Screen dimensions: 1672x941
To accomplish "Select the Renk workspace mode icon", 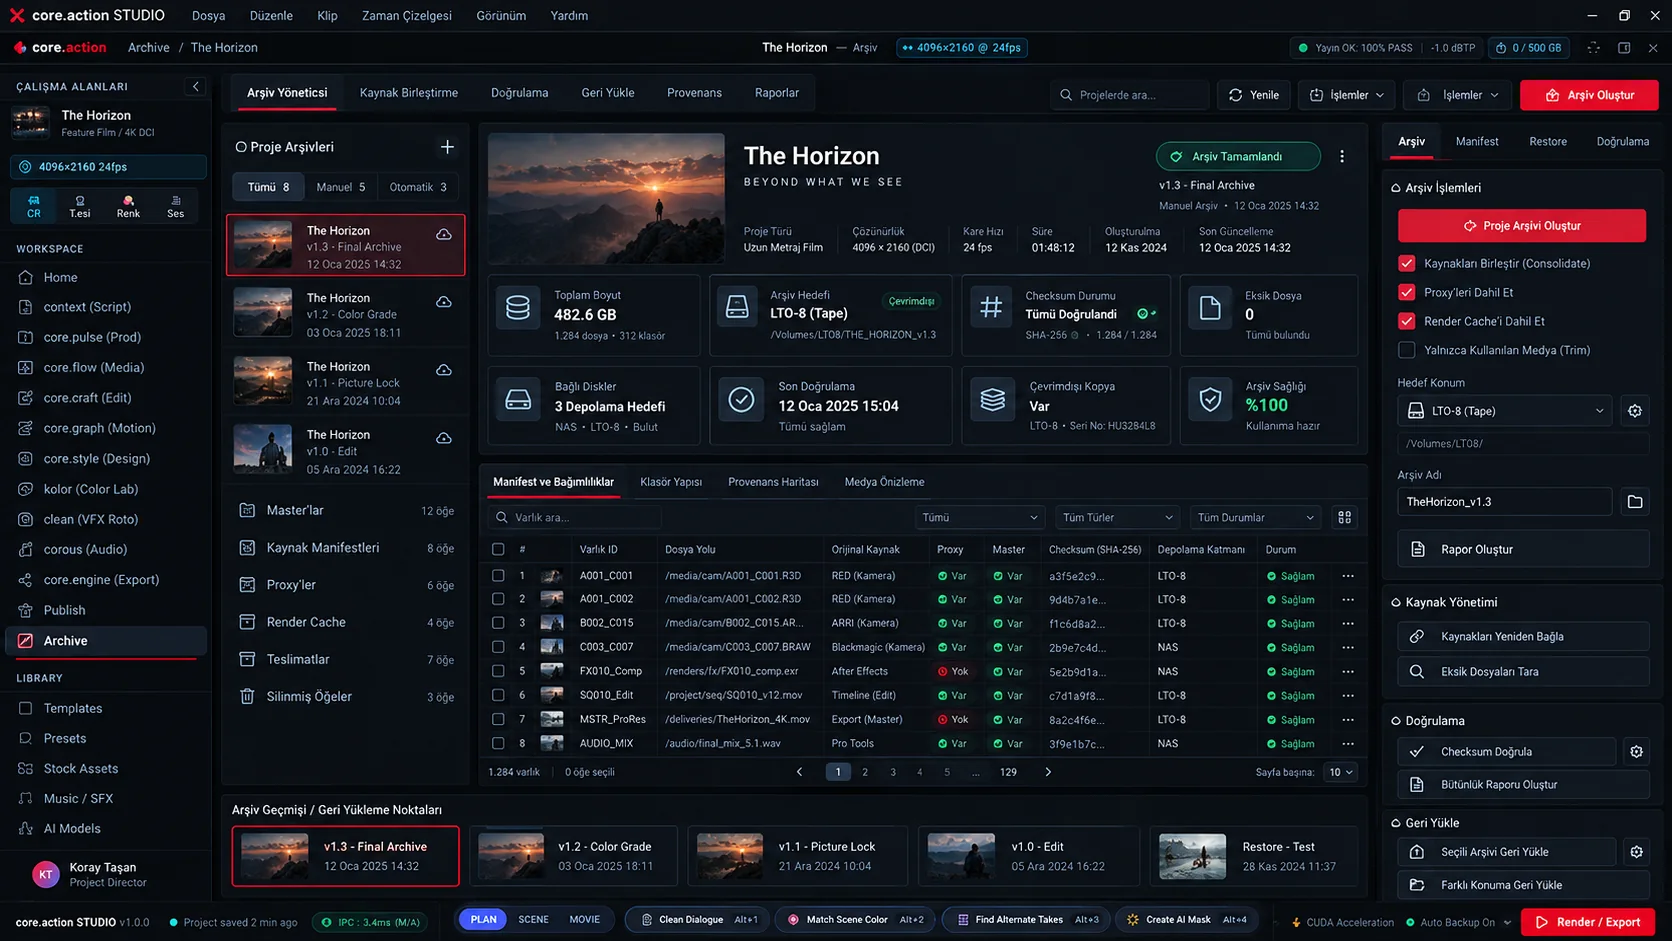I will click(128, 206).
